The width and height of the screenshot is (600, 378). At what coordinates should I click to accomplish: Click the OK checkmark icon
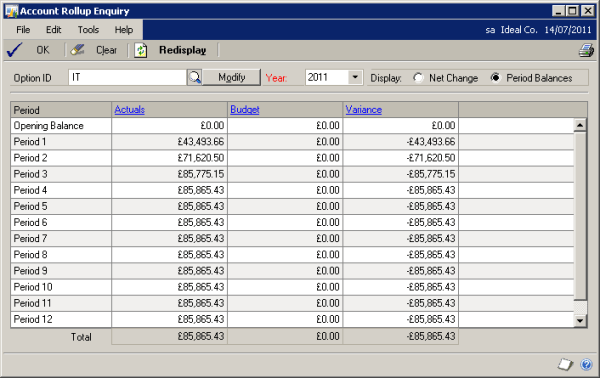click(15, 50)
